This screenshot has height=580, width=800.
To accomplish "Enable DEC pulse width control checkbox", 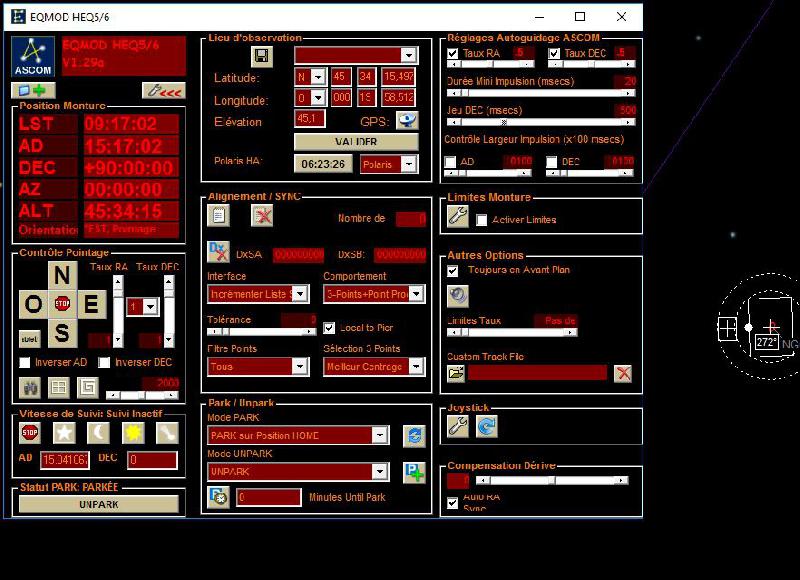I will (x=552, y=162).
